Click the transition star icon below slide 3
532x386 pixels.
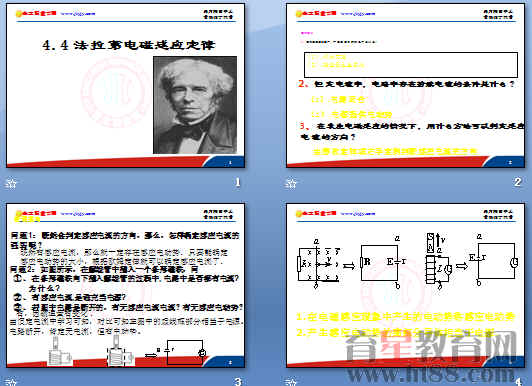11,382
